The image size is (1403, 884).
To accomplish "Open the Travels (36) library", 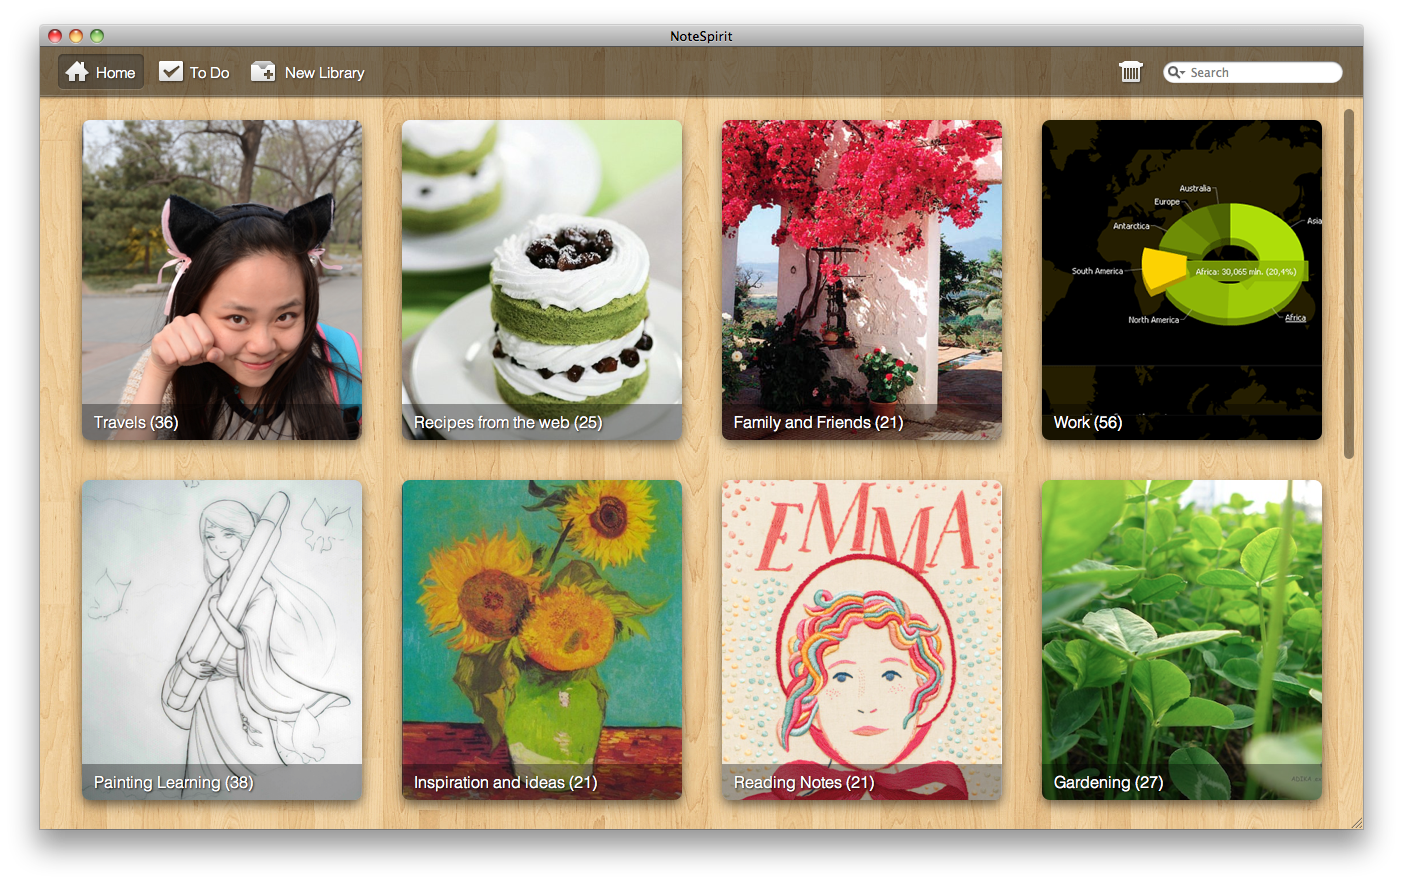I will 222,280.
